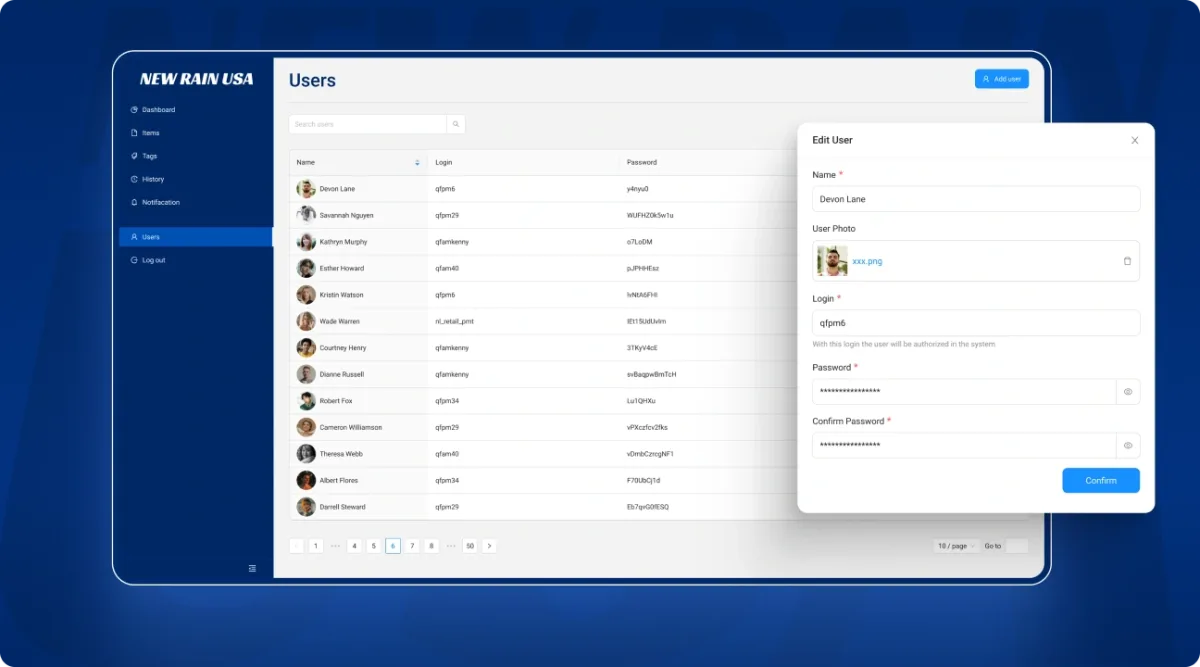
Task: Click the Login column header
Action: tap(444, 162)
